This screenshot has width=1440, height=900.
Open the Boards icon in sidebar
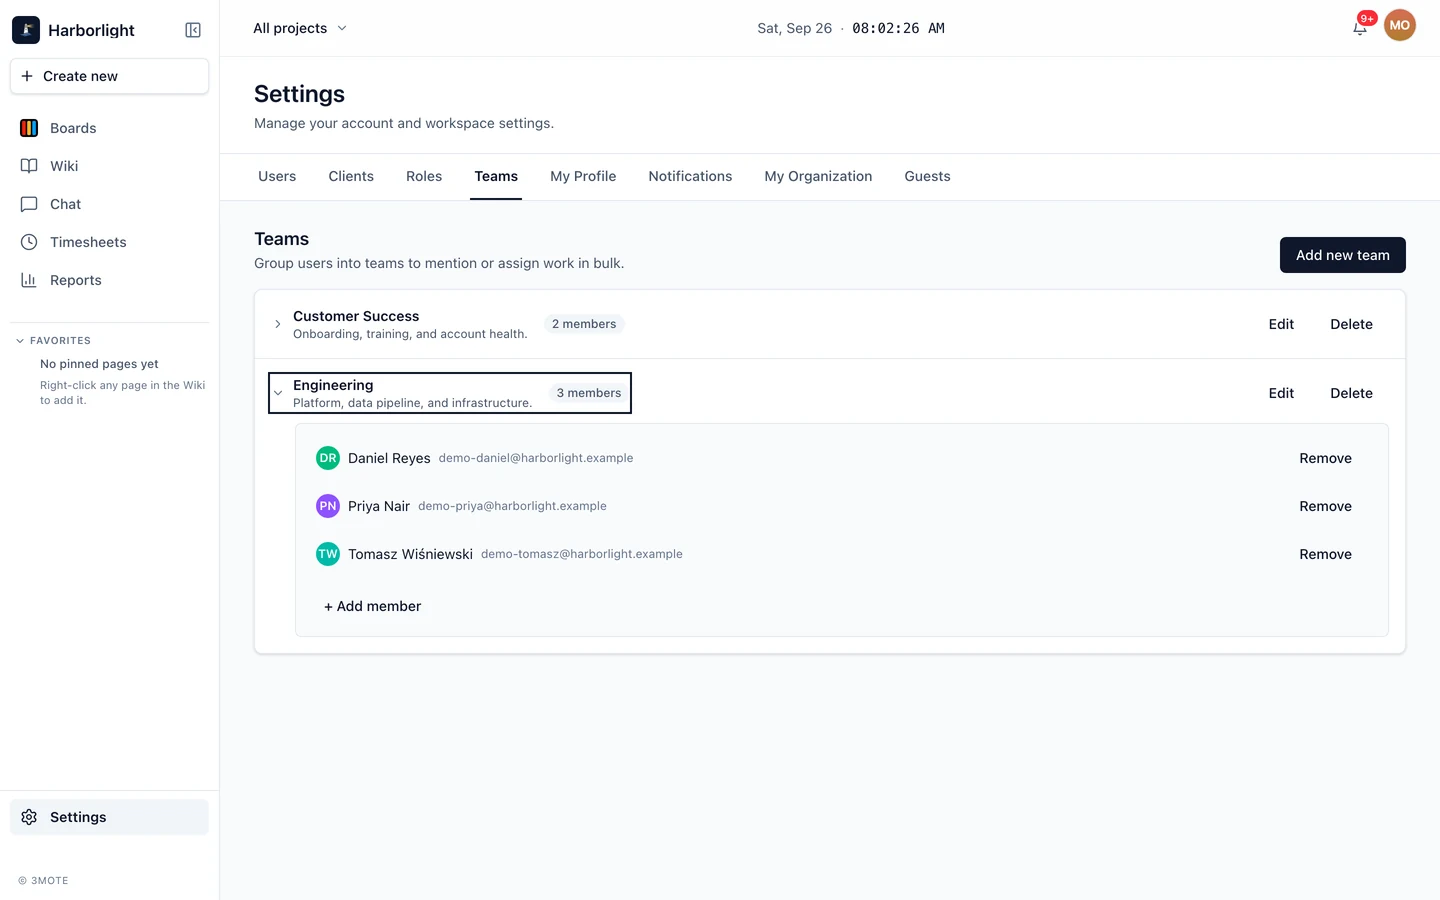tap(29, 128)
